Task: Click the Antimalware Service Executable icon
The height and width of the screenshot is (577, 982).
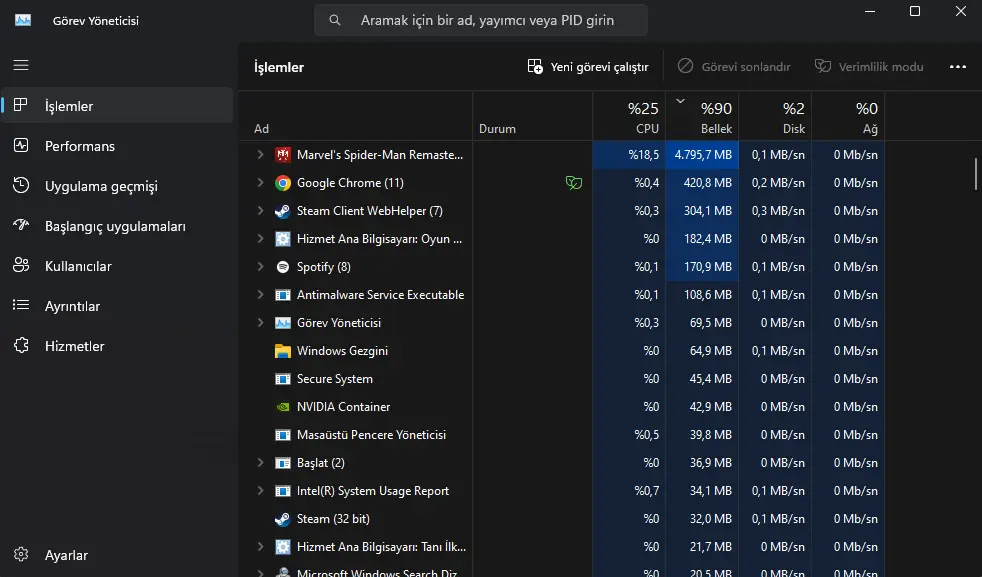Action: click(283, 295)
